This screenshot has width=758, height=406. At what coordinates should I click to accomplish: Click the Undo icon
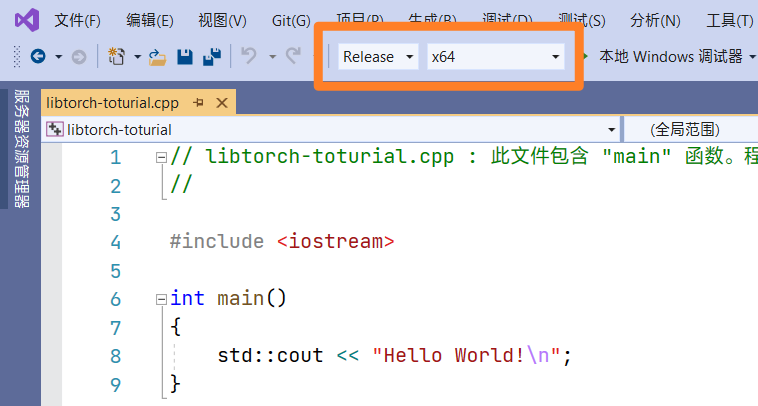point(249,56)
